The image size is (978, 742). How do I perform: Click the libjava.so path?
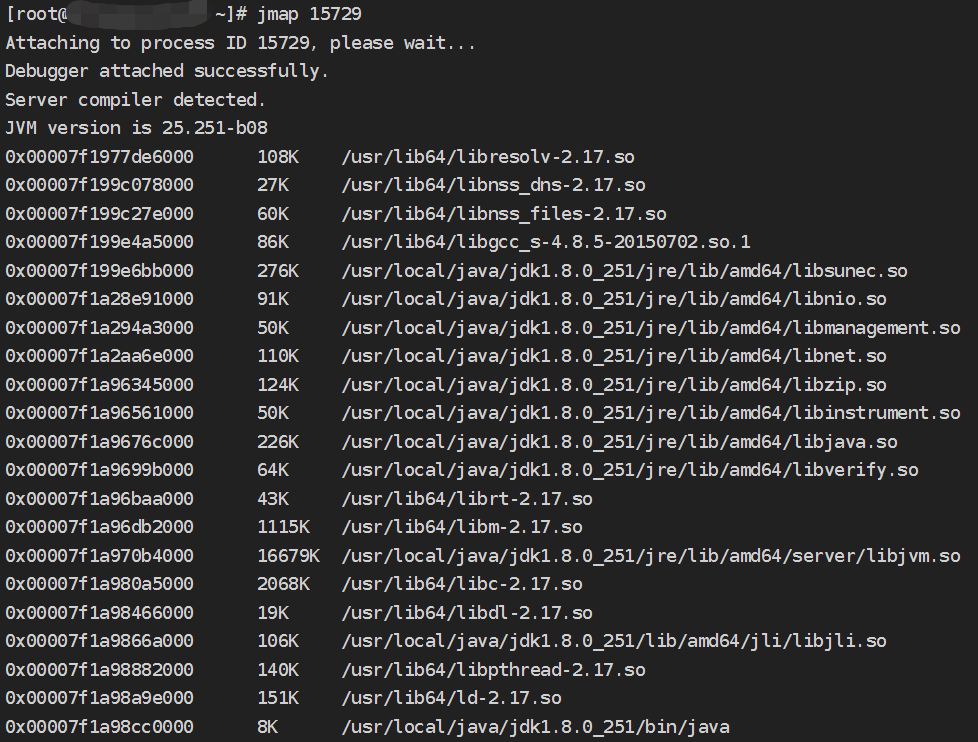point(619,442)
